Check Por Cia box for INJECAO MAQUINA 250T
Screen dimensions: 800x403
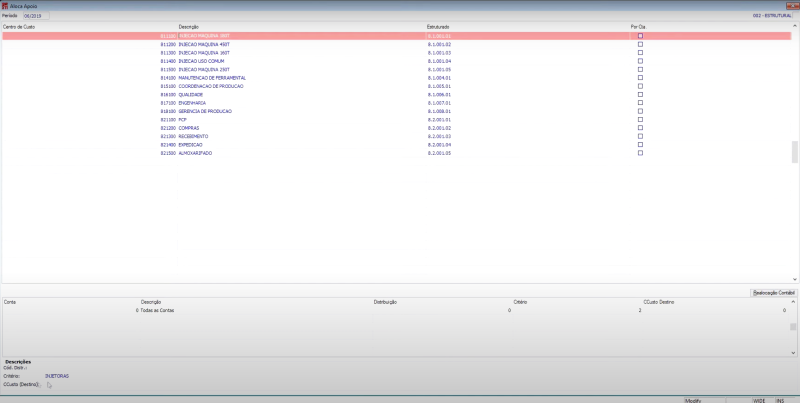coord(640,69)
